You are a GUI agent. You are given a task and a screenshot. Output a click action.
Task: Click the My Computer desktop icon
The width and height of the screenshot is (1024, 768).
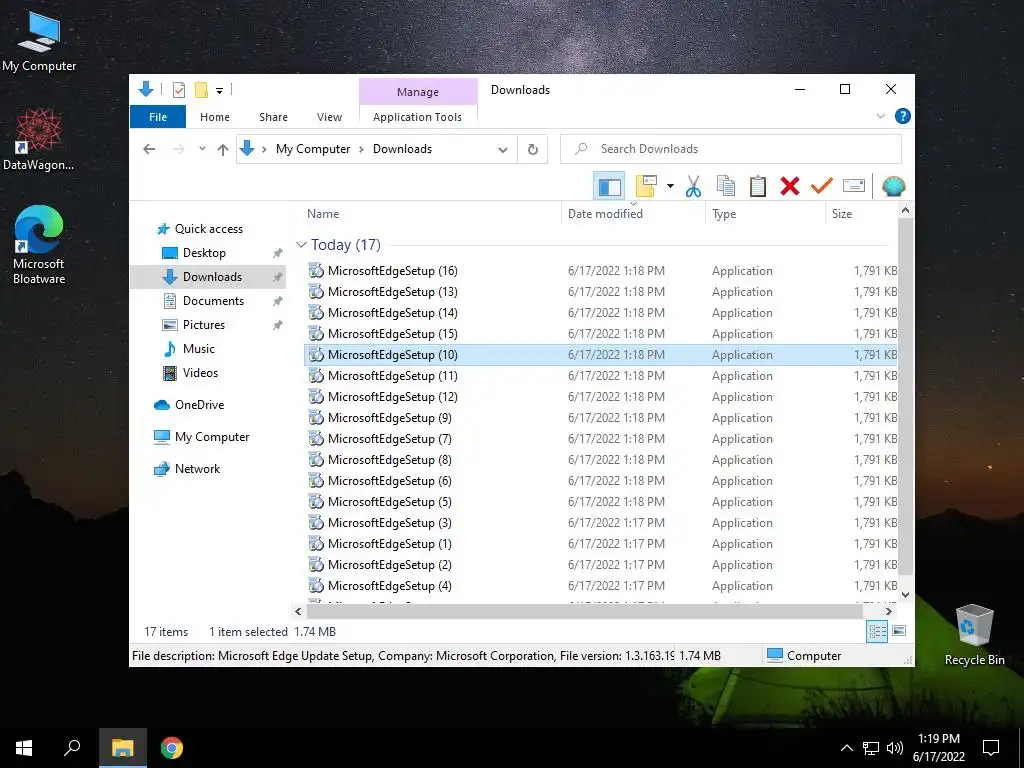39,42
